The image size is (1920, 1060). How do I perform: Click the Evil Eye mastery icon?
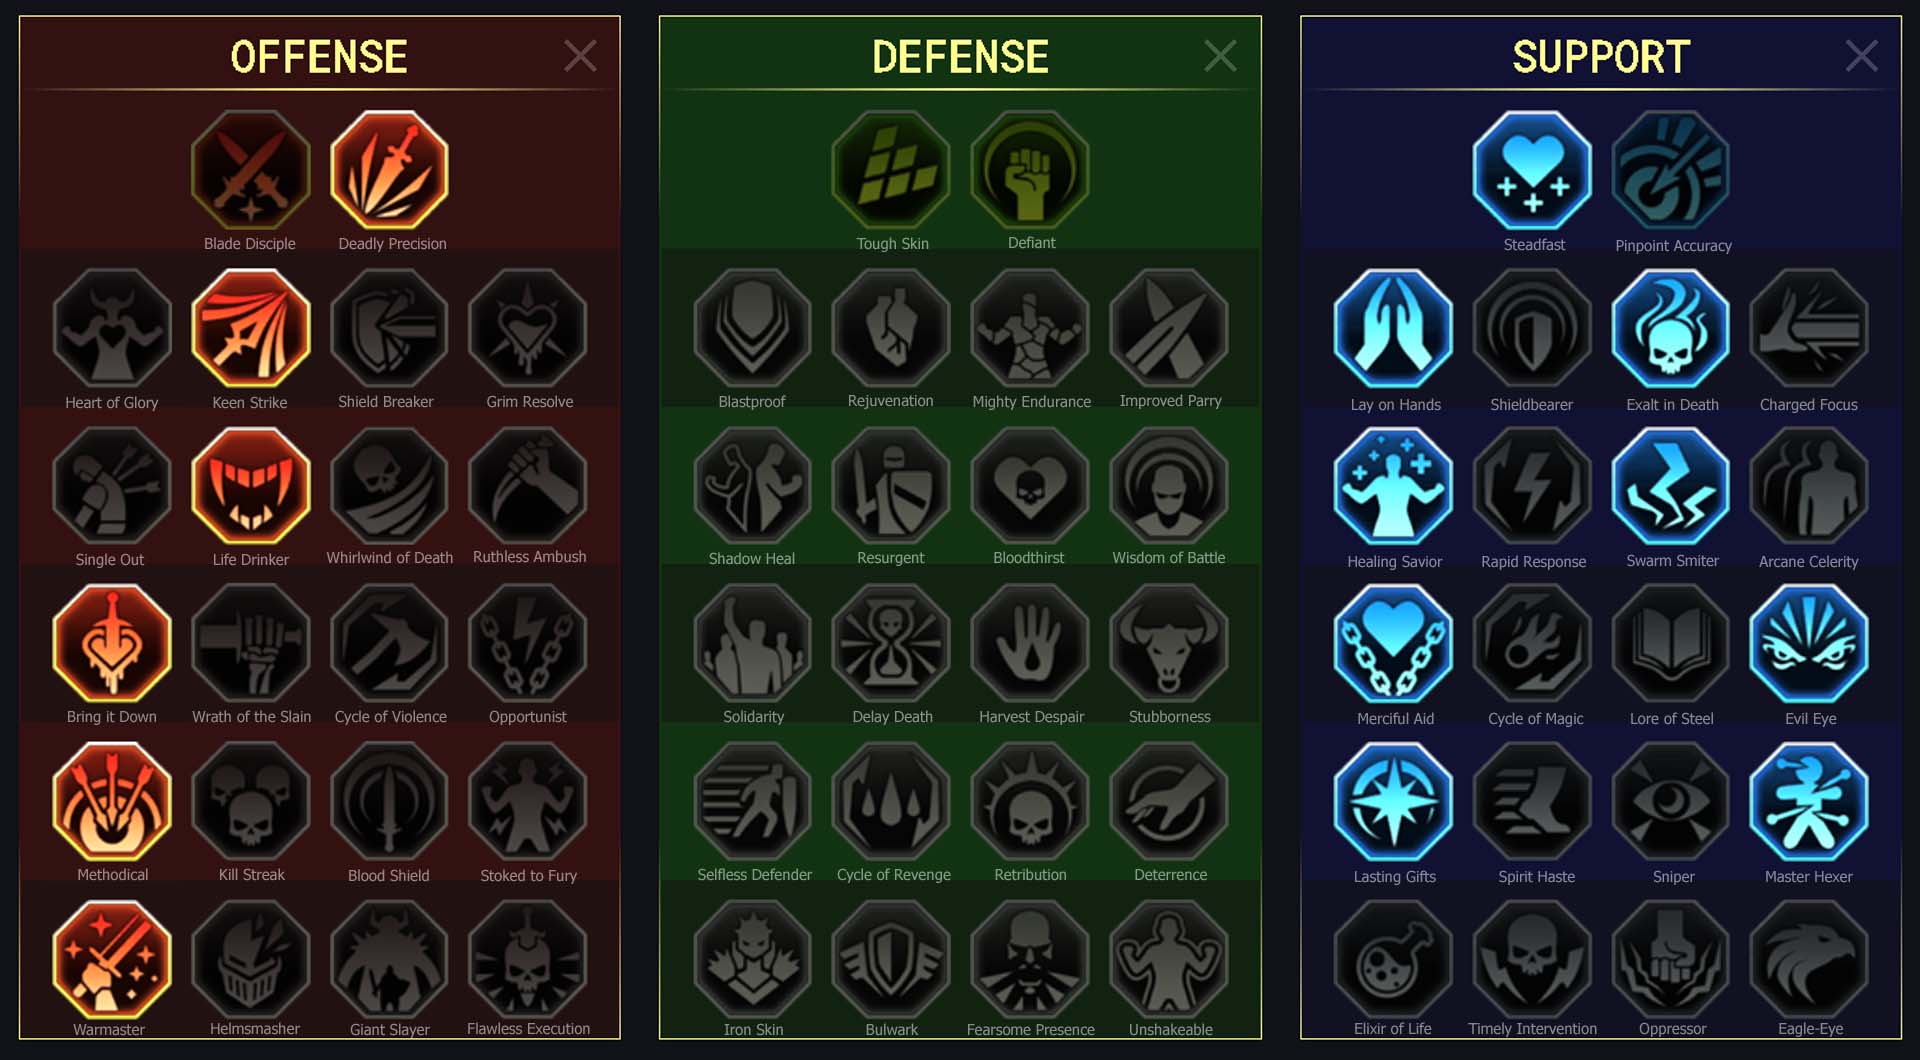click(1809, 644)
